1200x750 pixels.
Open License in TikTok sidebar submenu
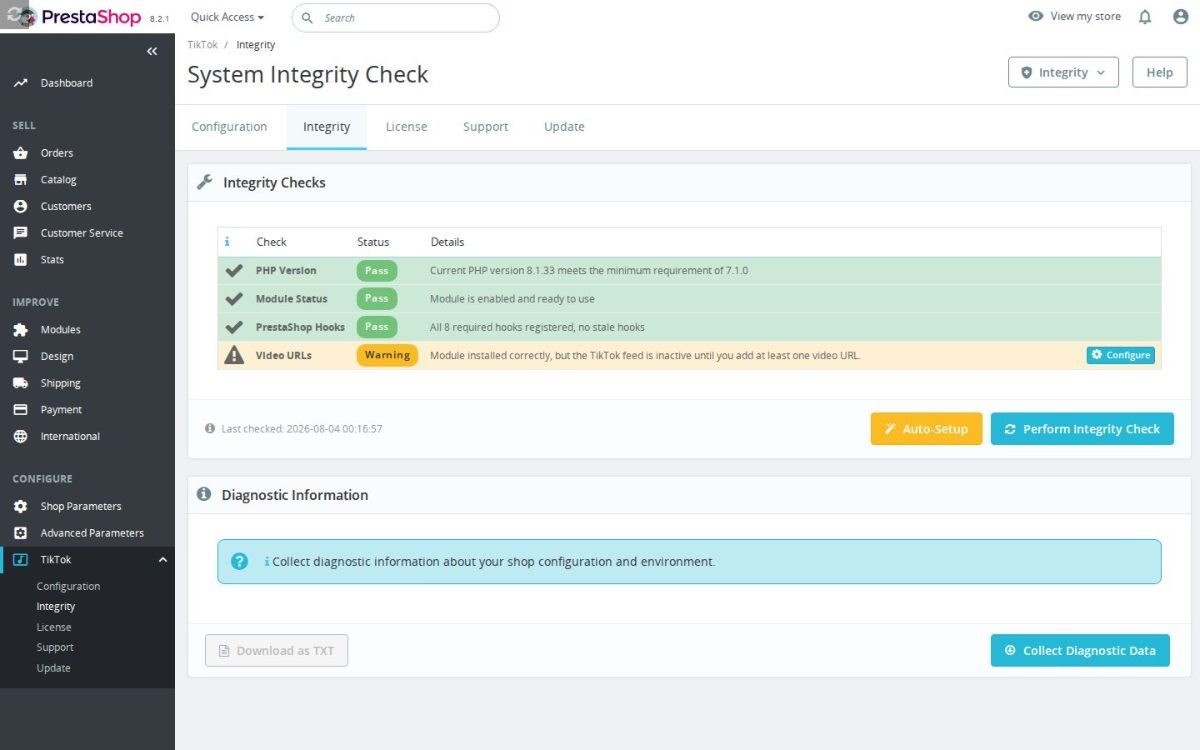pos(54,627)
